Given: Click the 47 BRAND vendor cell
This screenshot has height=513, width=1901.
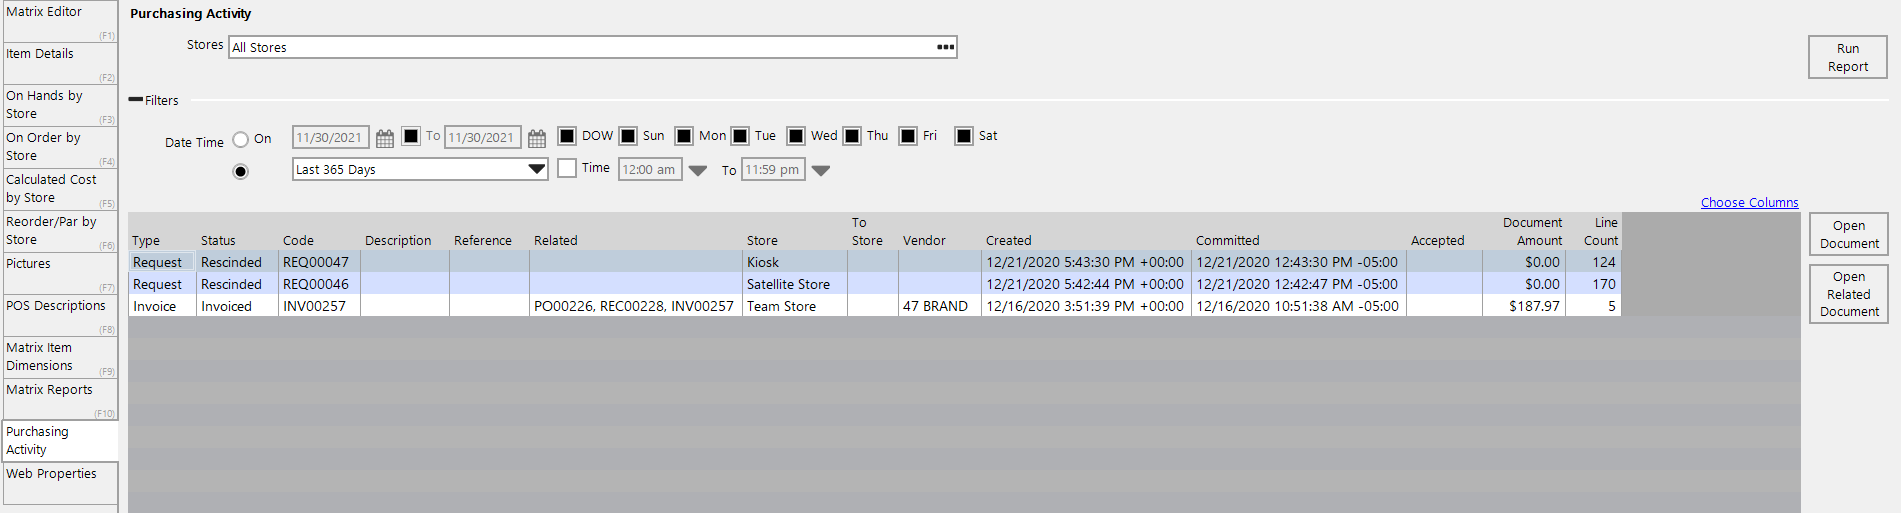Looking at the screenshot, I should (x=939, y=306).
